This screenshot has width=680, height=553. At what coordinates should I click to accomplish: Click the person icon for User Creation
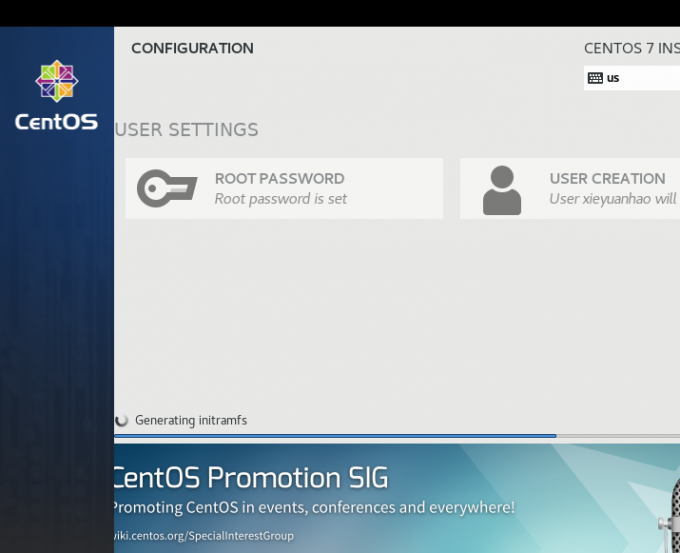coord(501,190)
